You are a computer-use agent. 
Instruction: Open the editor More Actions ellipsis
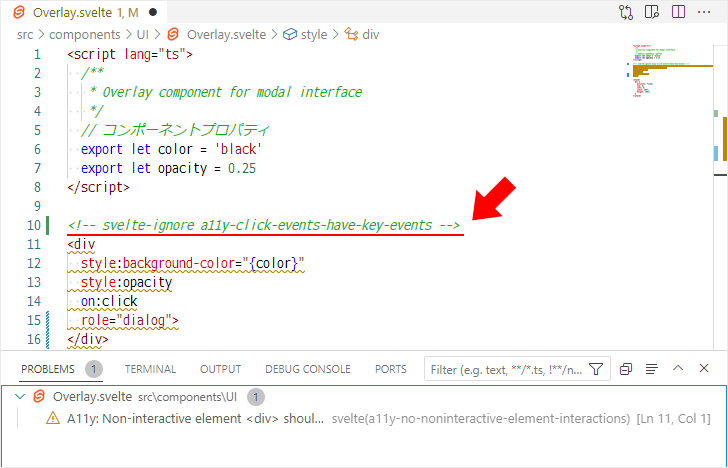(x=704, y=13)
